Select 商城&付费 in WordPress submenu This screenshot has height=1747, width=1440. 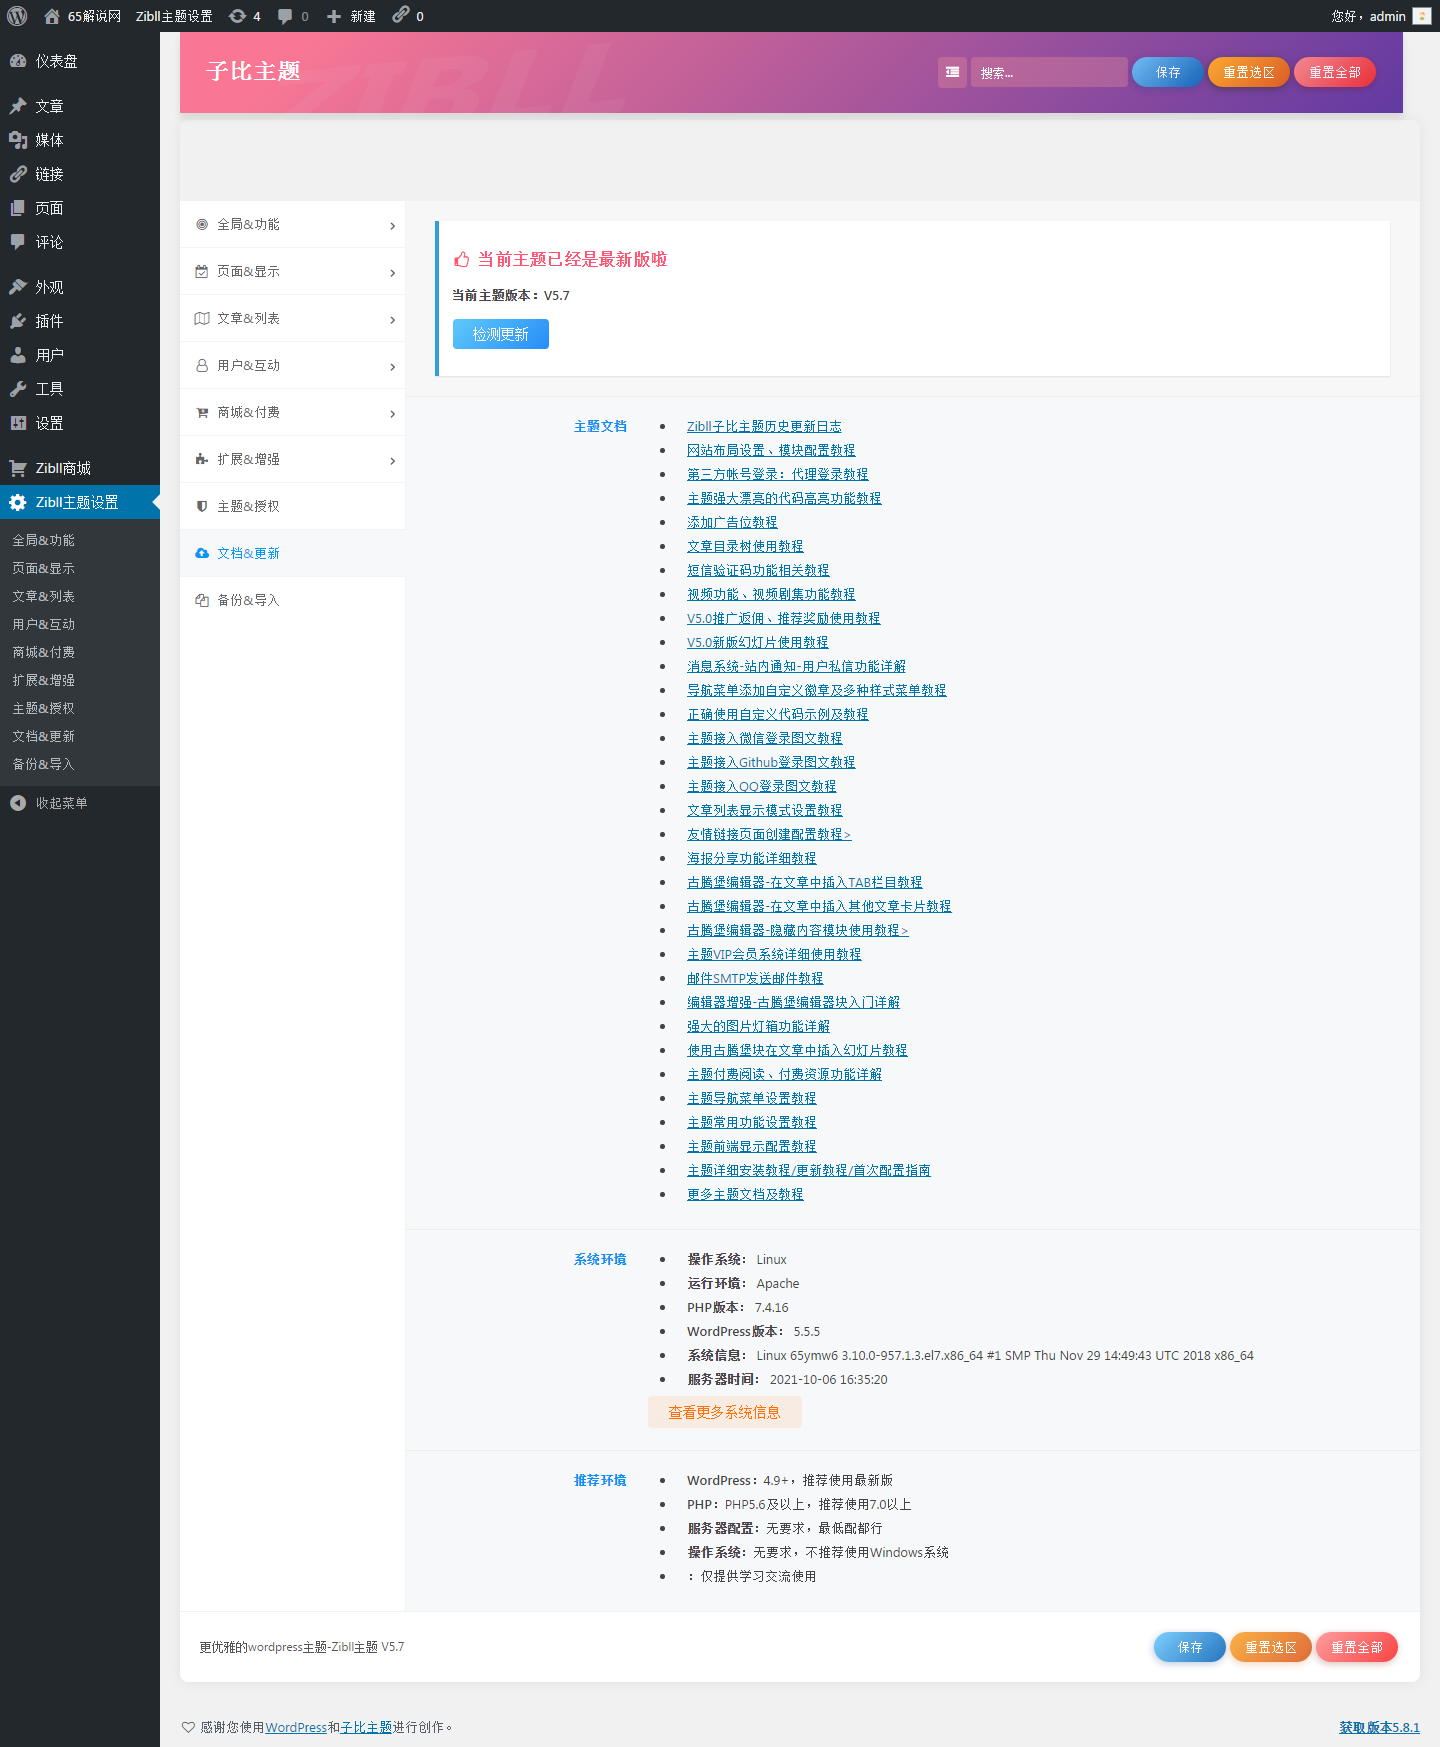(x=43, y=652)
